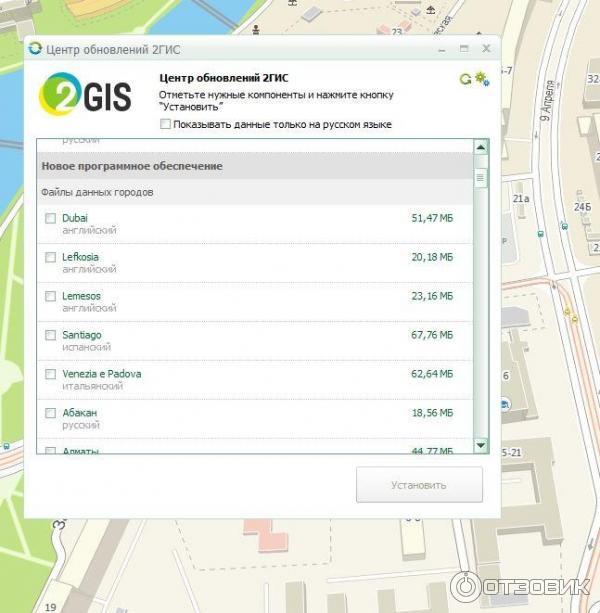The image size is (600, 613).
Task: Click the refresh updates icon
Action: pos(465,79)
